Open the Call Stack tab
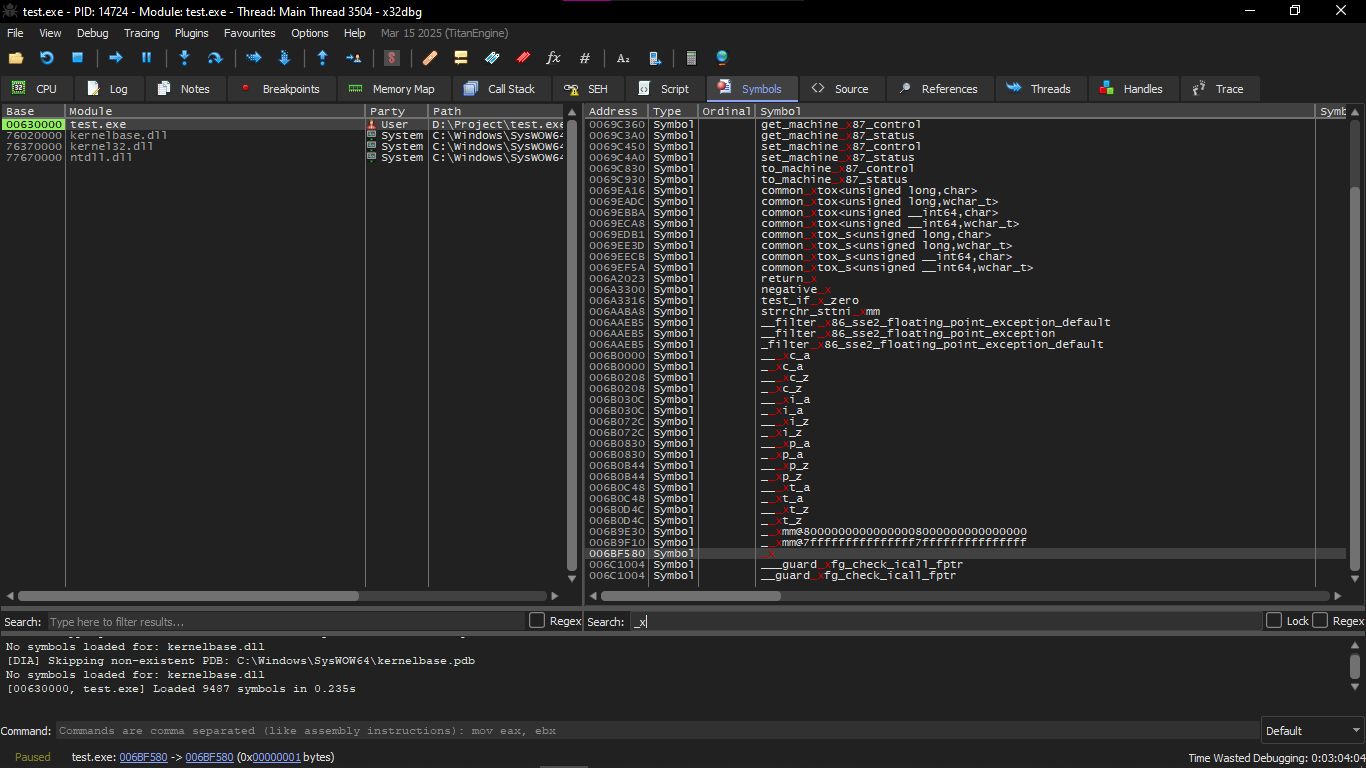Screen dimensions: 1366x768 click(500, 89)
